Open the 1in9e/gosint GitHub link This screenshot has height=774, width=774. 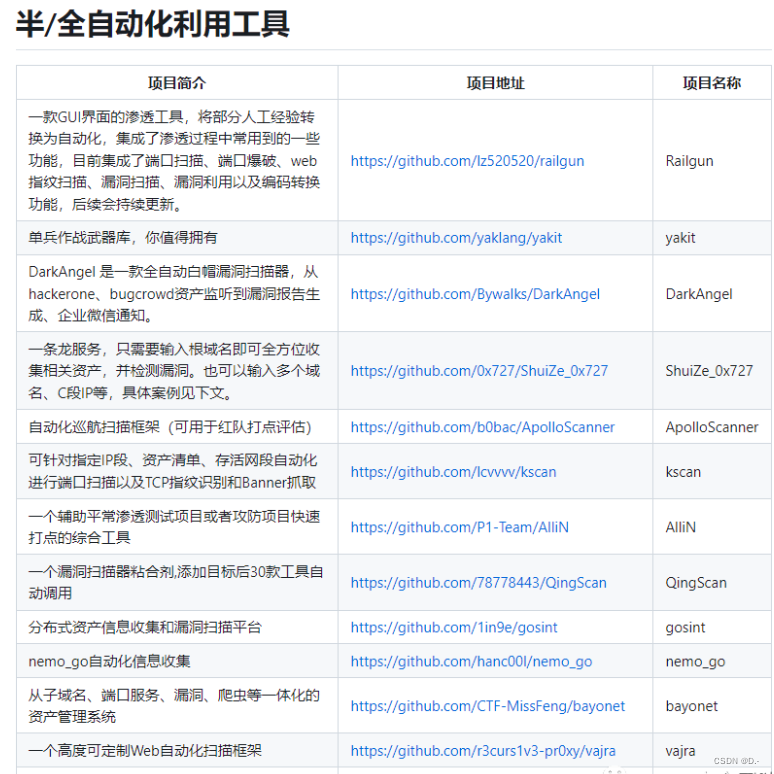point(454,627)
